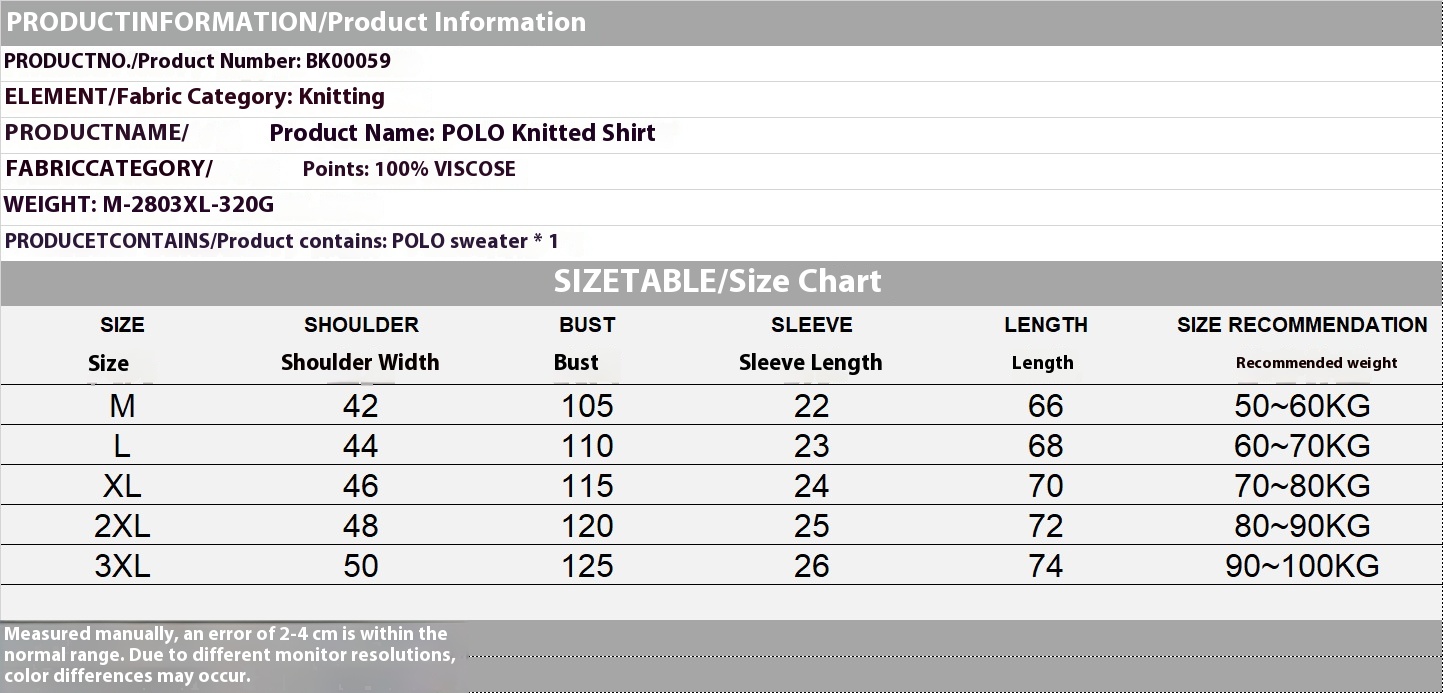Click the SIZE RECOMMENDATION column header
The height and width of the screenshot is (693, 1443).
(x=1302, y=325)
